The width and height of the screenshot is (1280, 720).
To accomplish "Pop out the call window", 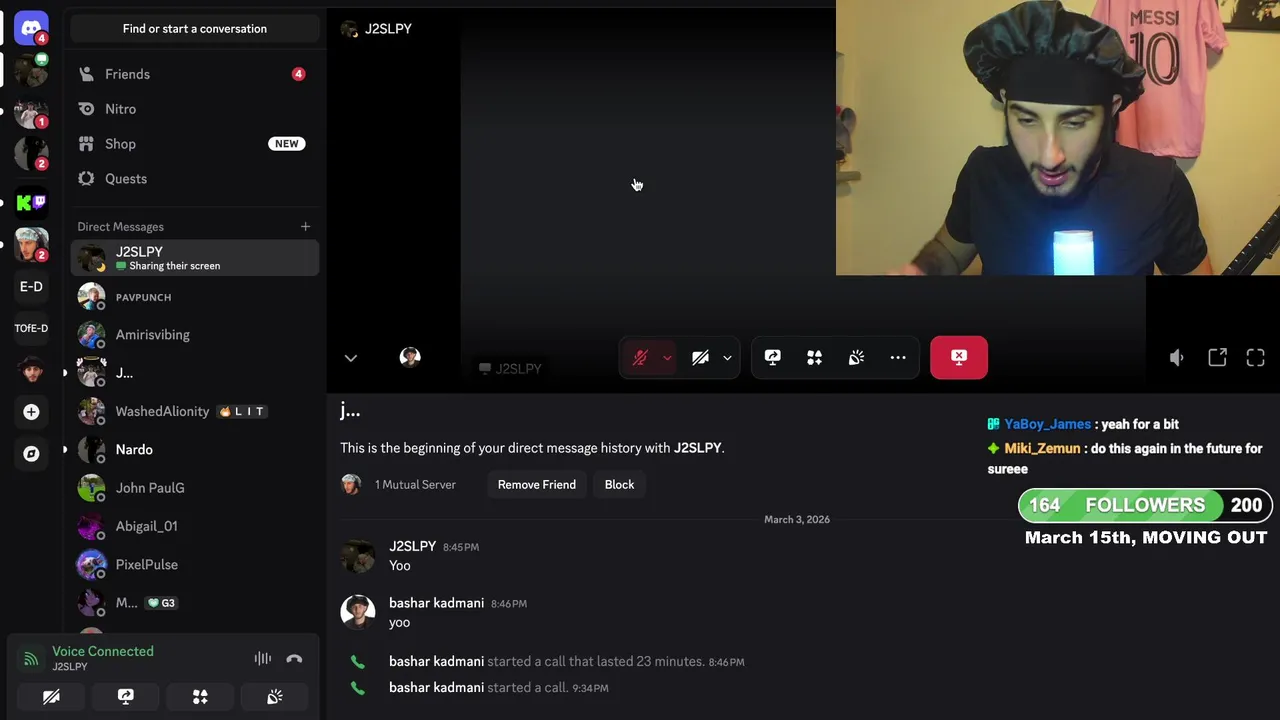I will [x=1217, y=358].
